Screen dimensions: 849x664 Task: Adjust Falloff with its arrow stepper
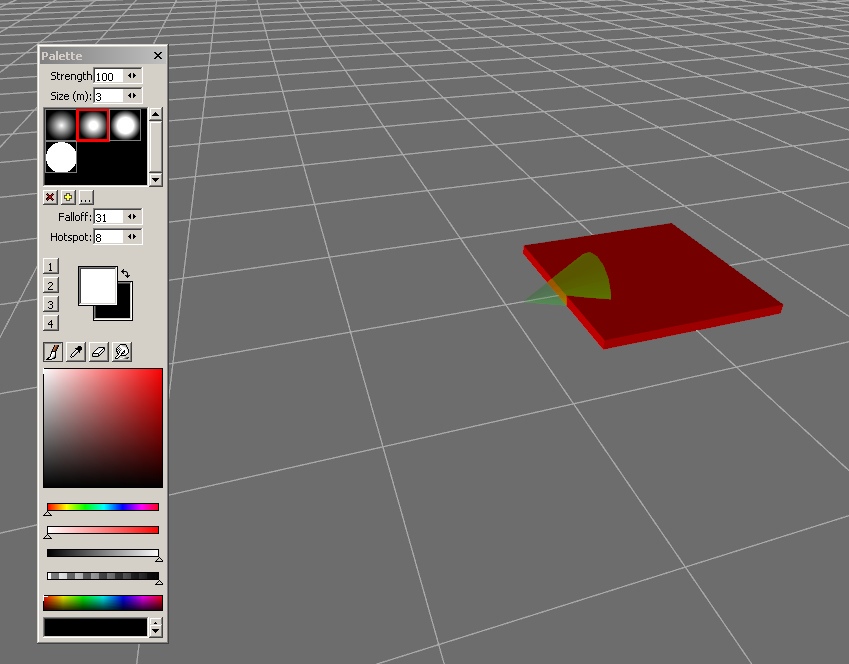coord(132,217)
